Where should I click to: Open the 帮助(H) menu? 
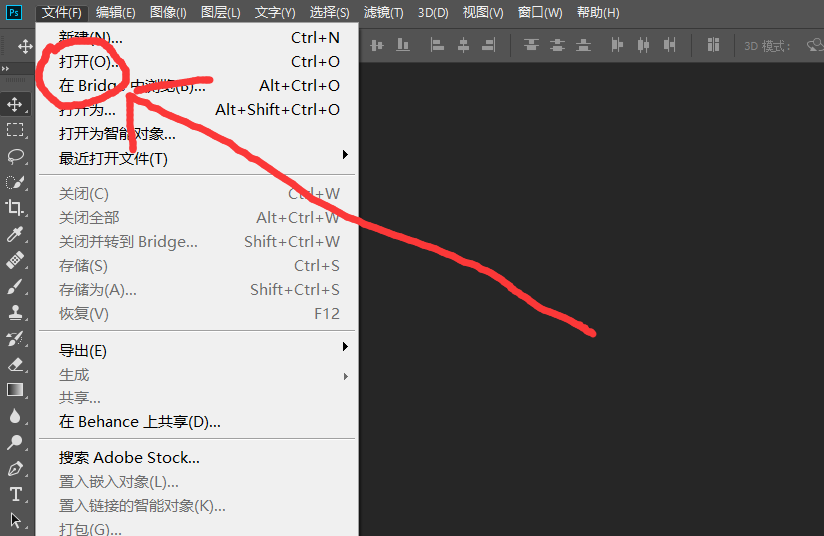pyautogui.click(x=598, y=12)
